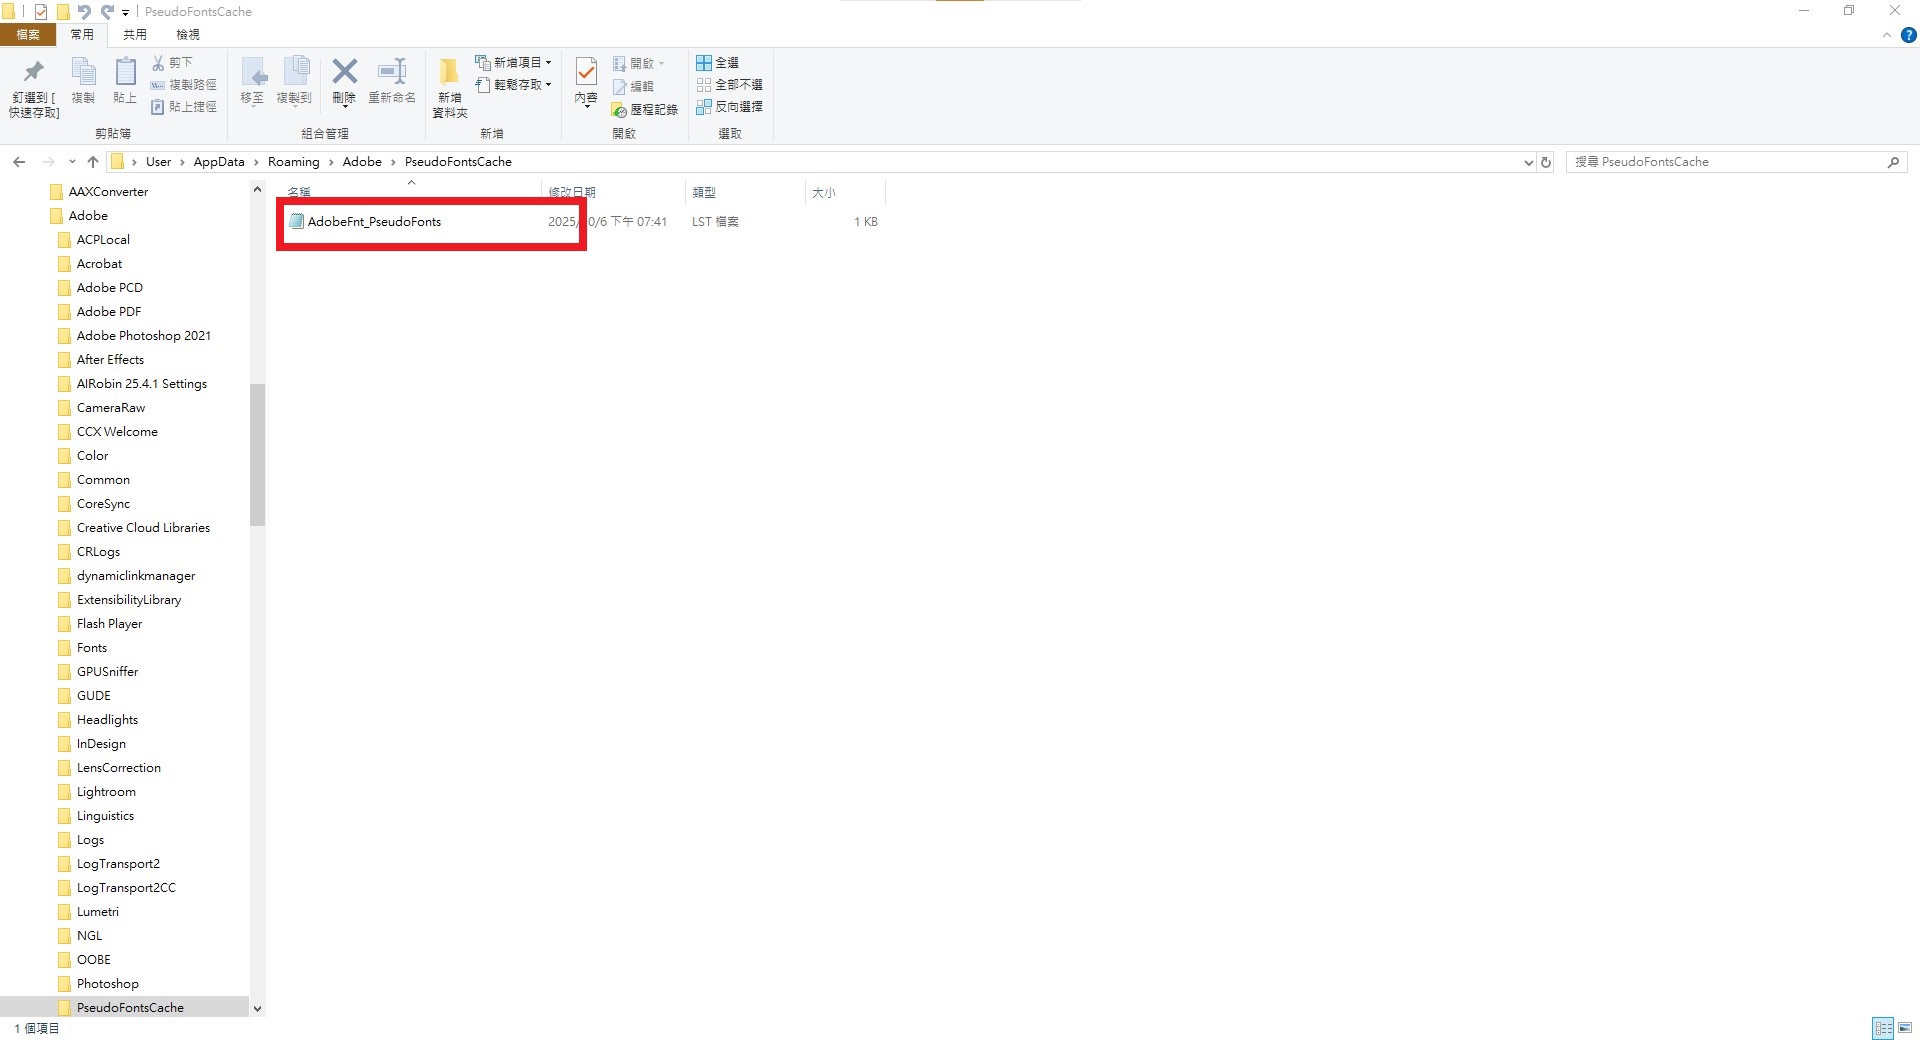Screen dimensions: 1920x1040
Task: Click the Edit ribbon icon
Action: coord(620,86)
